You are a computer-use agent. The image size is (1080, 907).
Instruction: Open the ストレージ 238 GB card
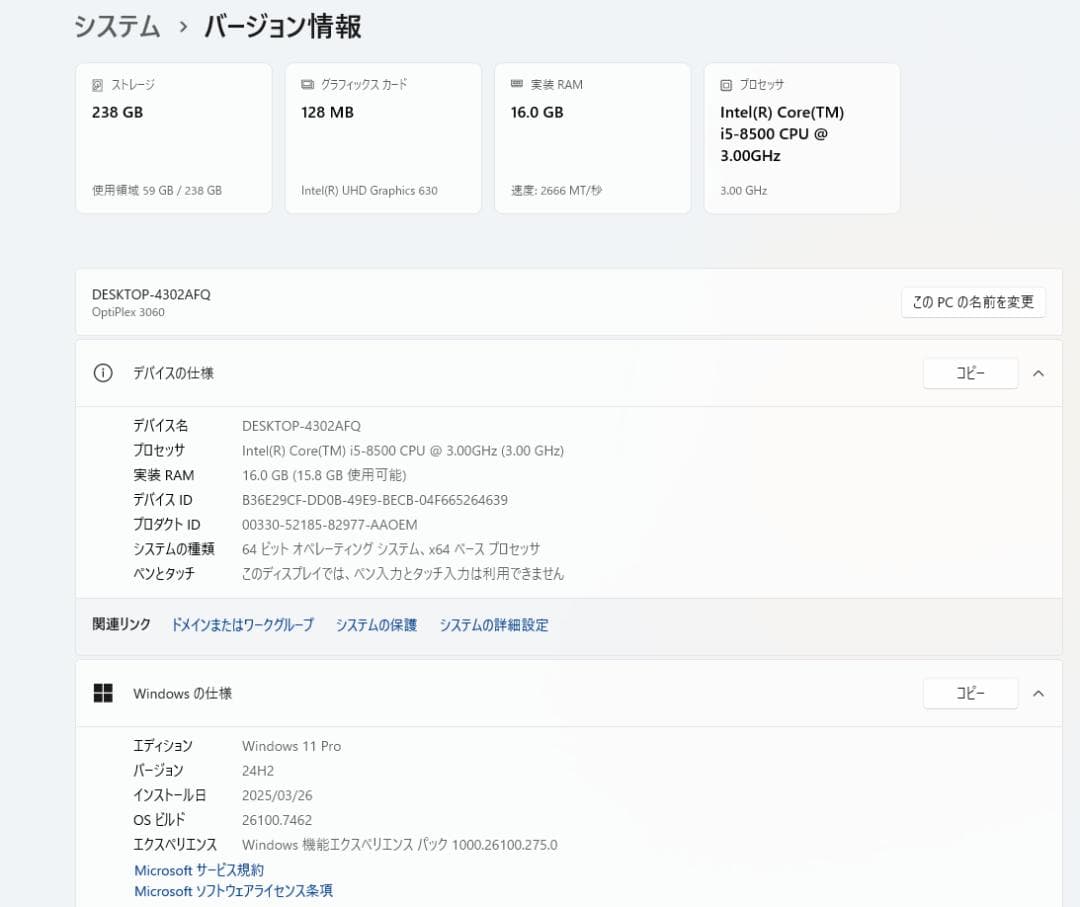[x=174, y=138]
